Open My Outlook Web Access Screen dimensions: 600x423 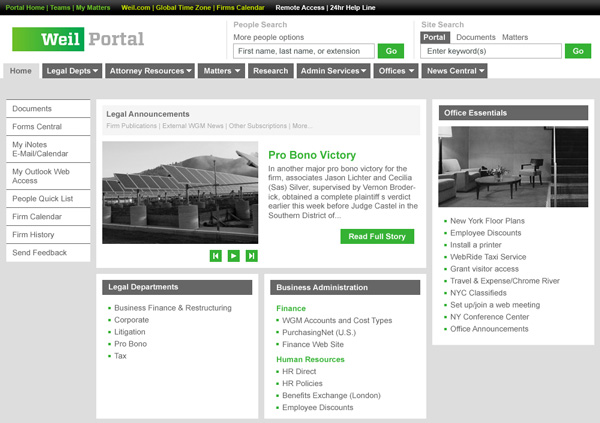[x=48, y=176]
